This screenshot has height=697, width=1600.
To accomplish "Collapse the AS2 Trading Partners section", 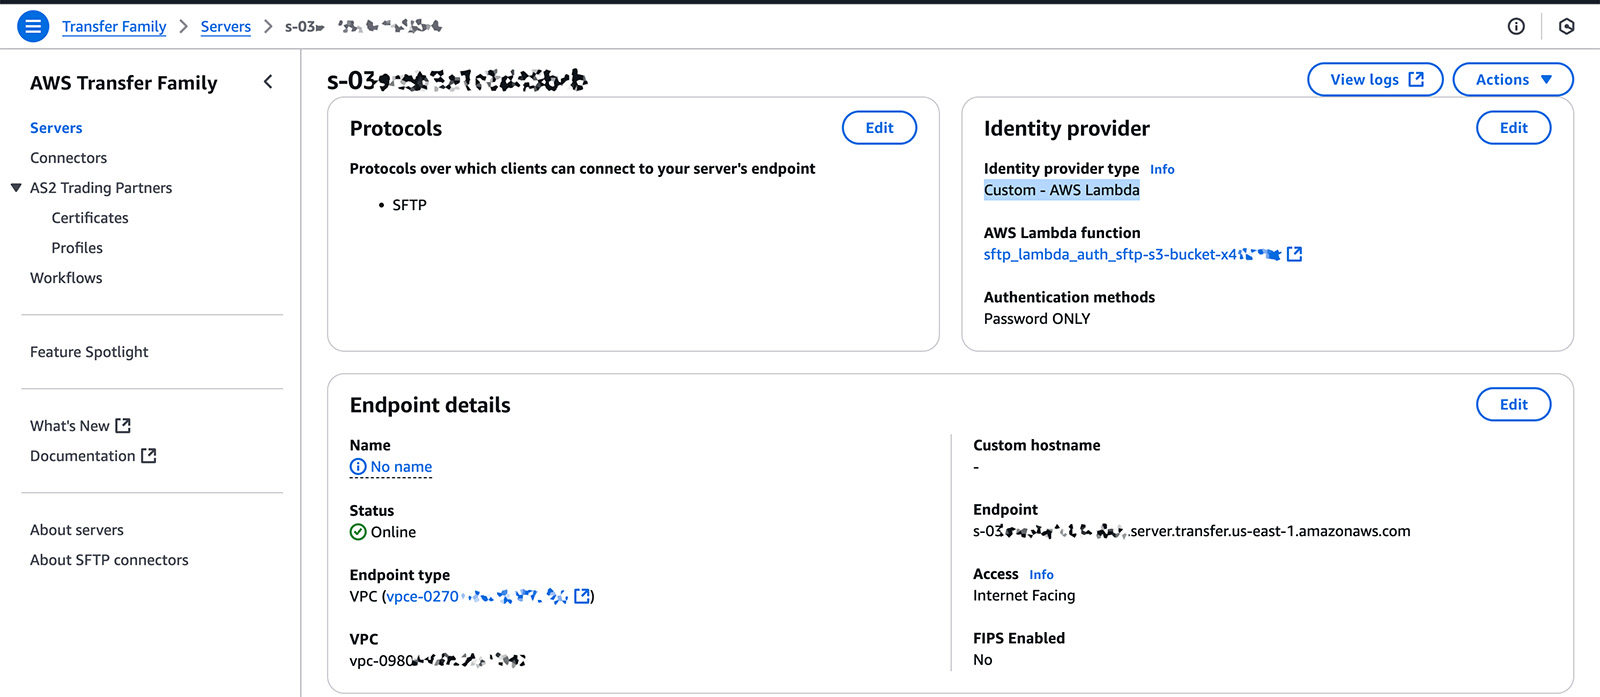I will [x=15, y=187].
